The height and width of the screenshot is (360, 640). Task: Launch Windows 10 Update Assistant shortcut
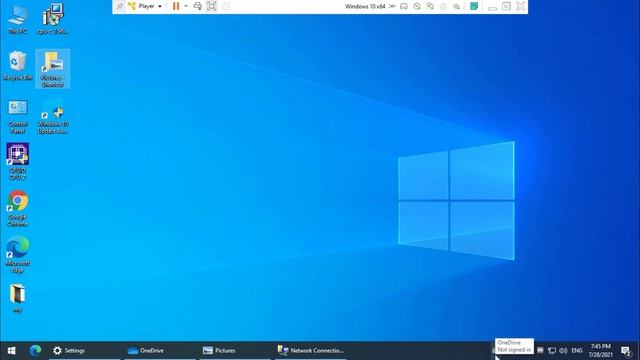tap(53, 116)
